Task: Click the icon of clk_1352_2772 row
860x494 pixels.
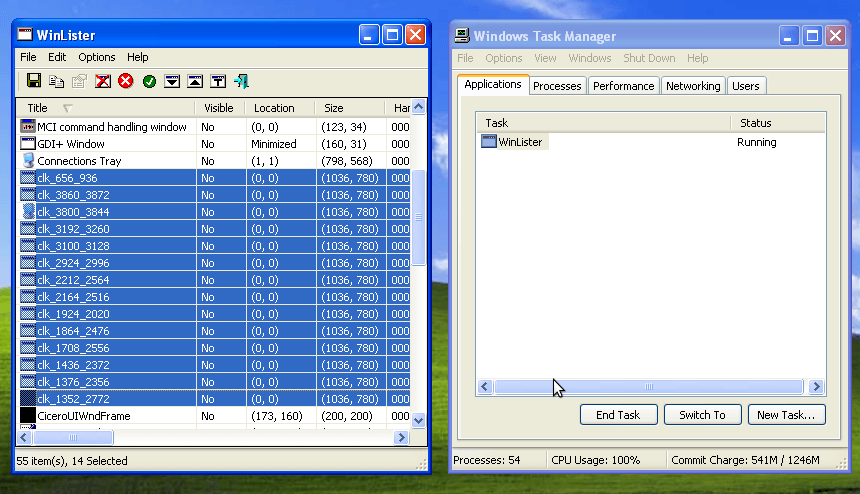Action: [x=27, y=399]
